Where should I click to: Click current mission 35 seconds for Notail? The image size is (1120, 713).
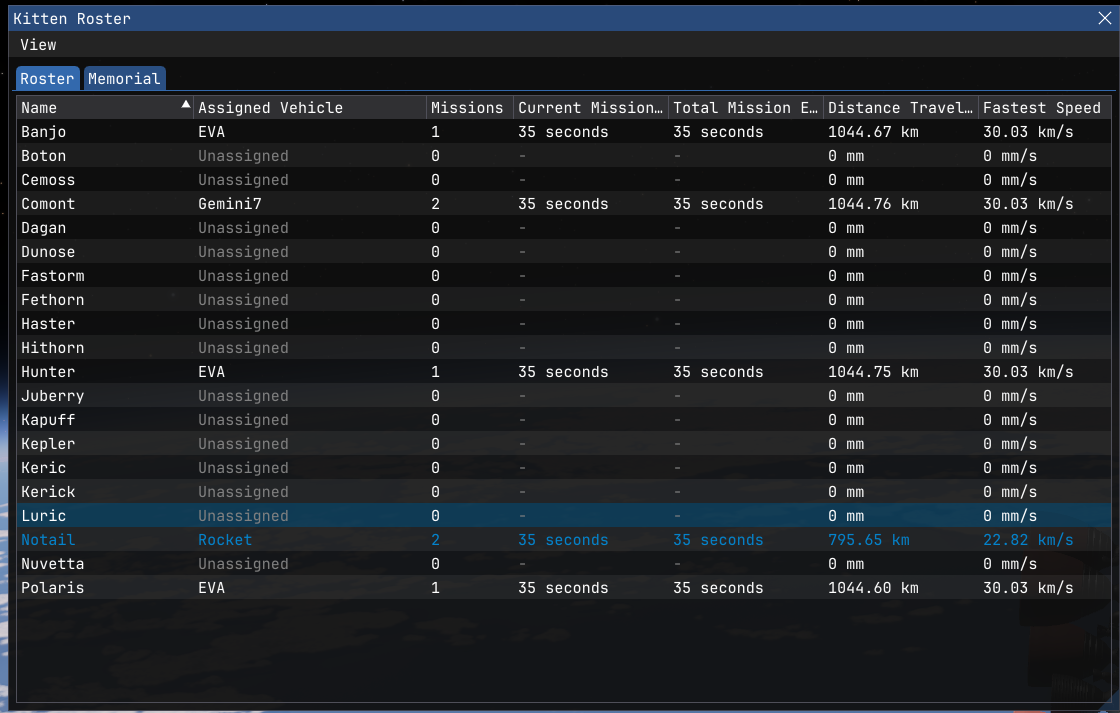563,540
